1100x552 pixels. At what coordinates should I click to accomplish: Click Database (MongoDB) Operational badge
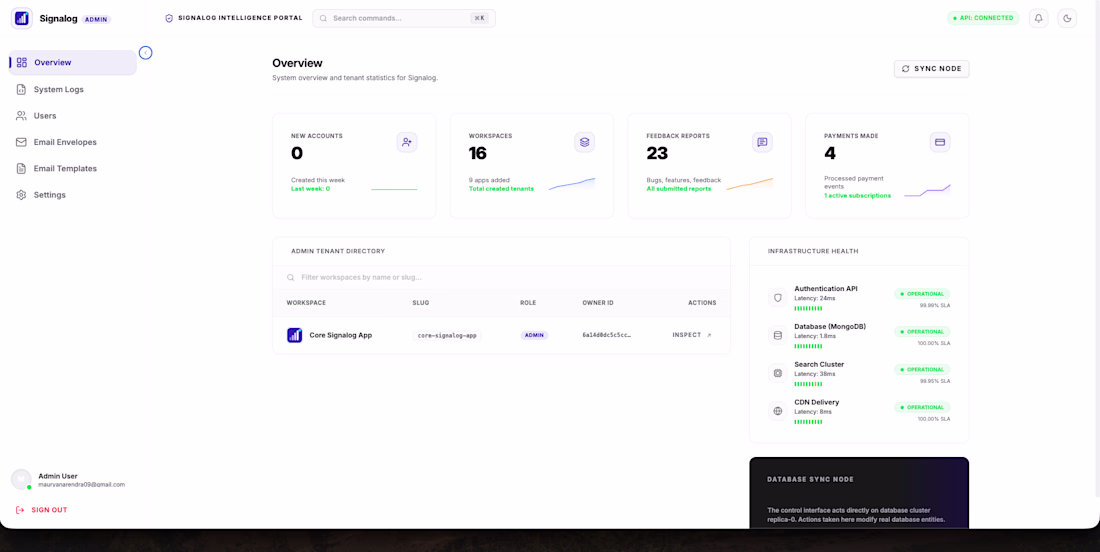click(x=922, y=332)
